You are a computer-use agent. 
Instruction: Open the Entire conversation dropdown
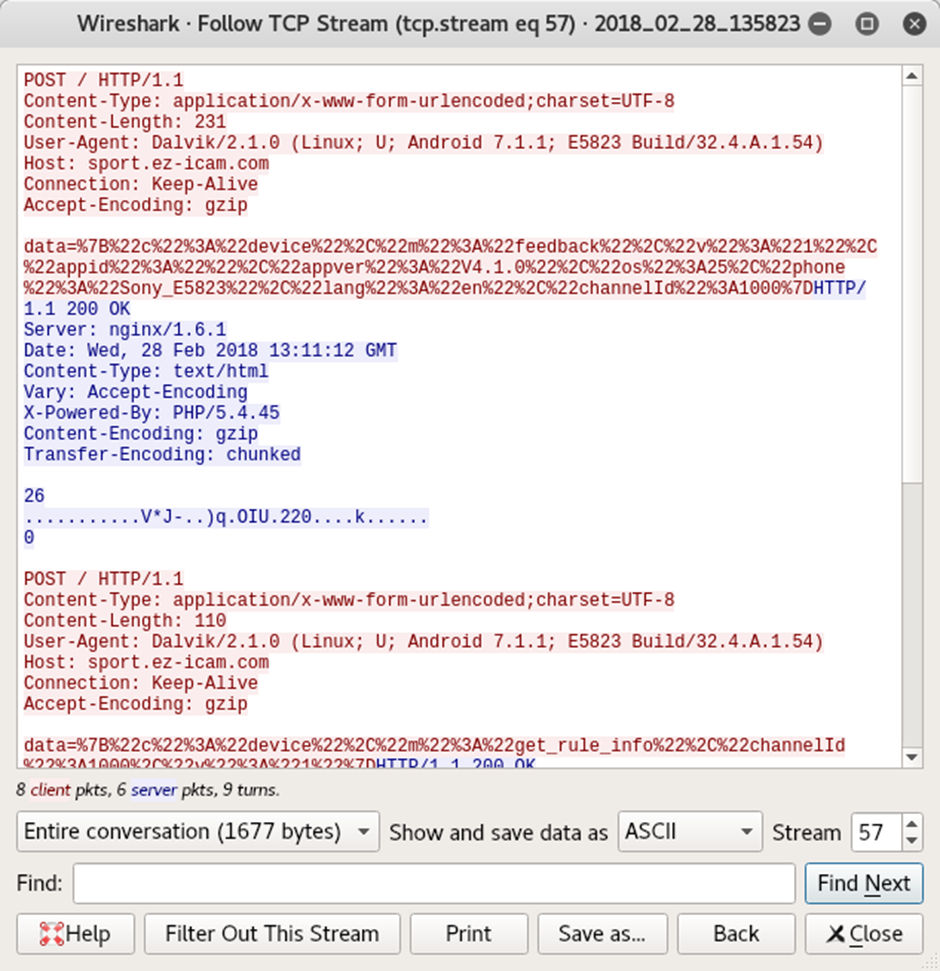point(198,832)
